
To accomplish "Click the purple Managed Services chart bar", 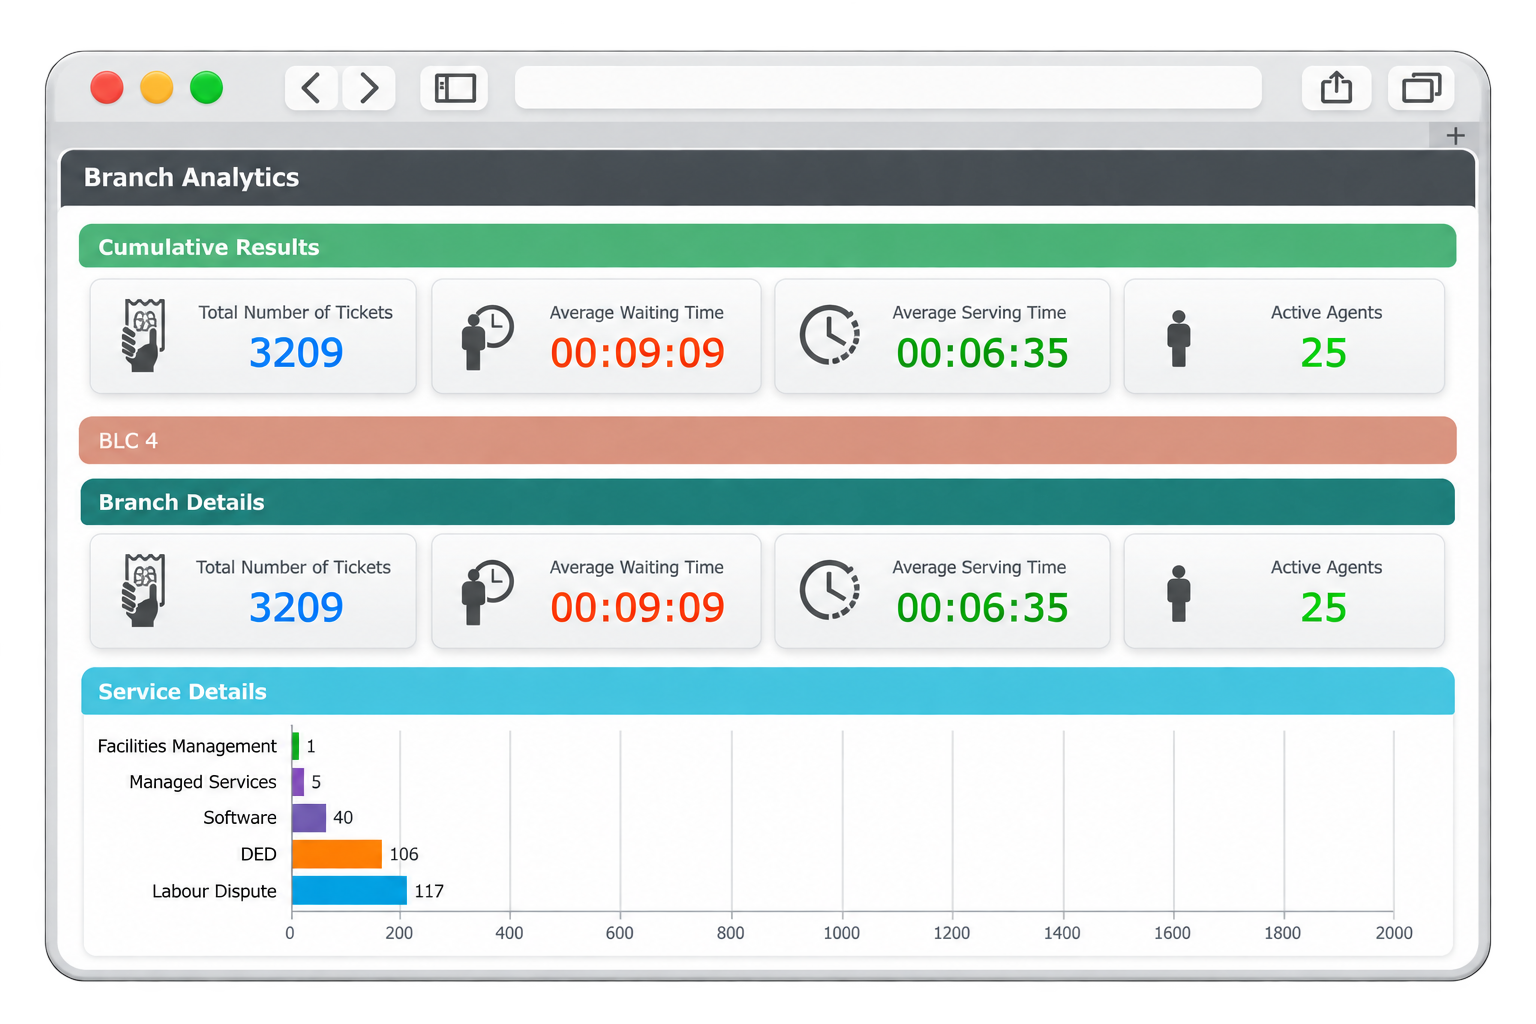I will (x=297, y=781).
